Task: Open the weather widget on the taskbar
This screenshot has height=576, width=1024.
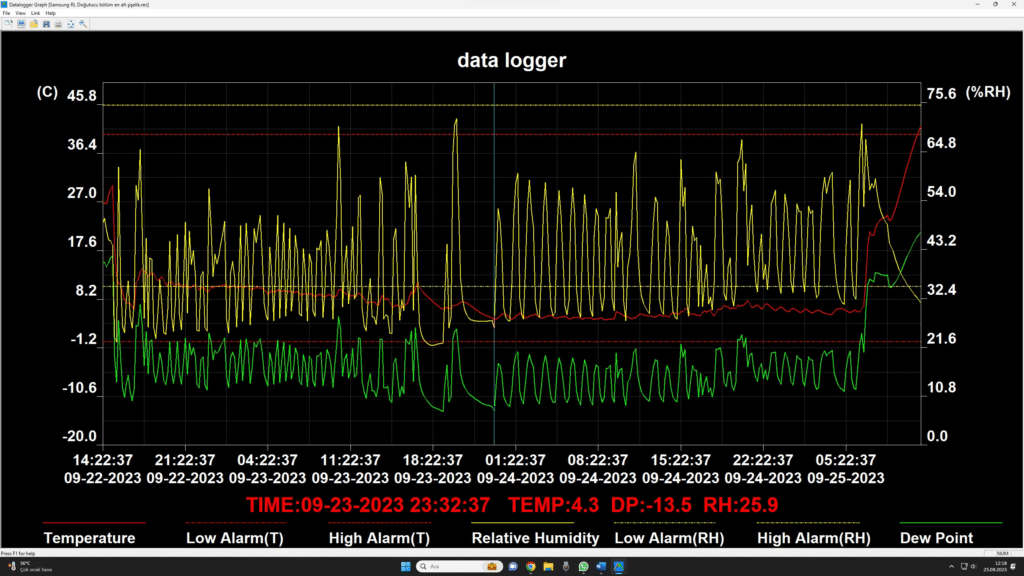Action: tap(29, 566)
